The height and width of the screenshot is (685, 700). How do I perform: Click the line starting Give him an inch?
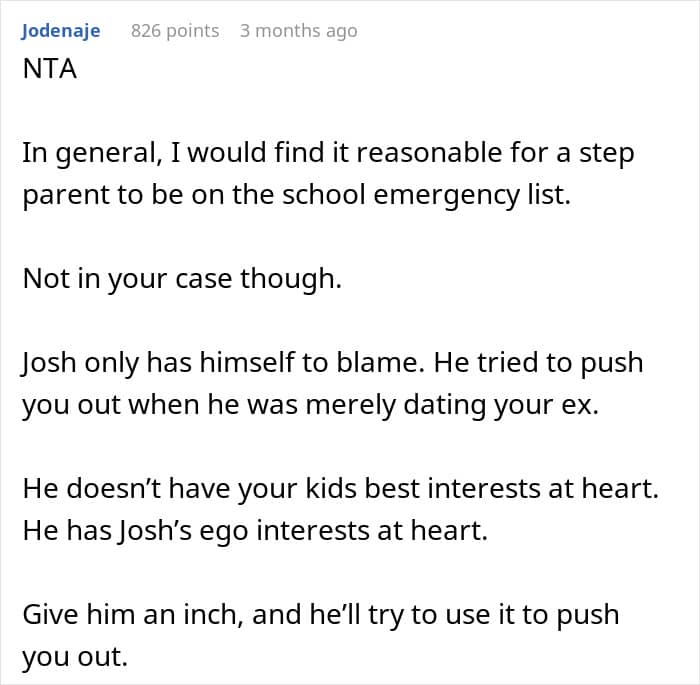click(321, 614)
